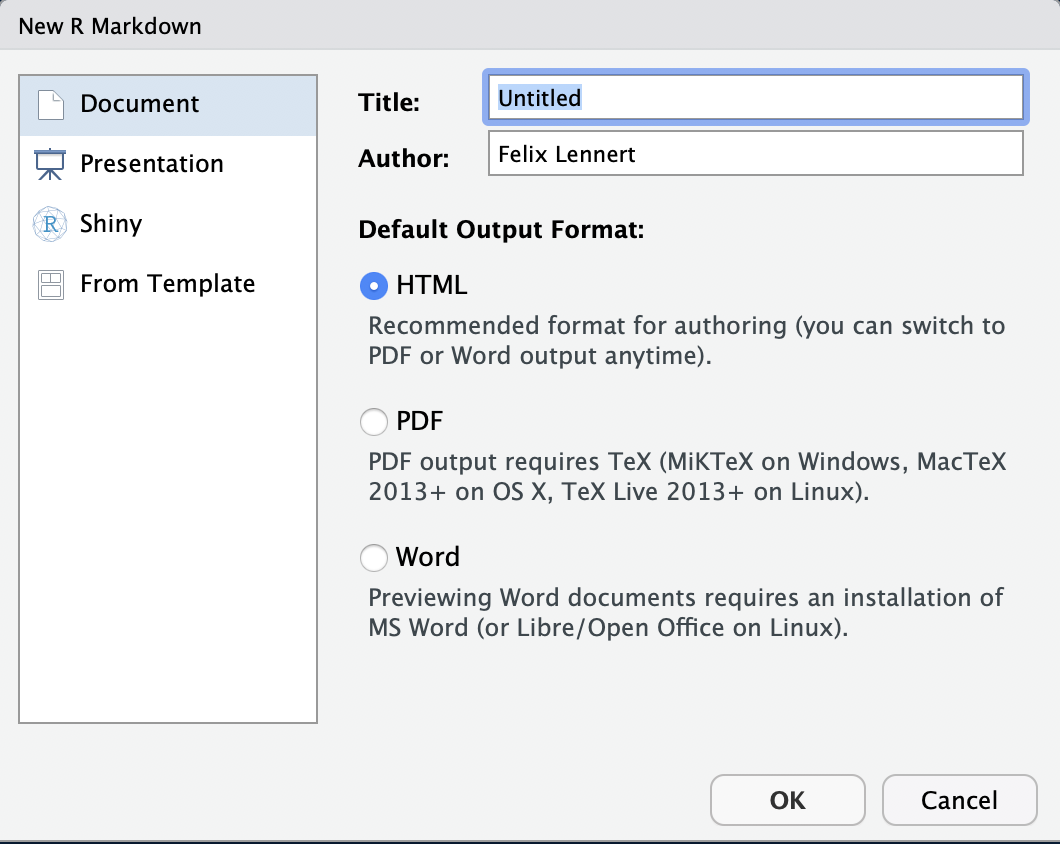The height and width of the screenshot is (844, 1060).
Task: Enable the Word output radio button
Action: pos(374,557)
